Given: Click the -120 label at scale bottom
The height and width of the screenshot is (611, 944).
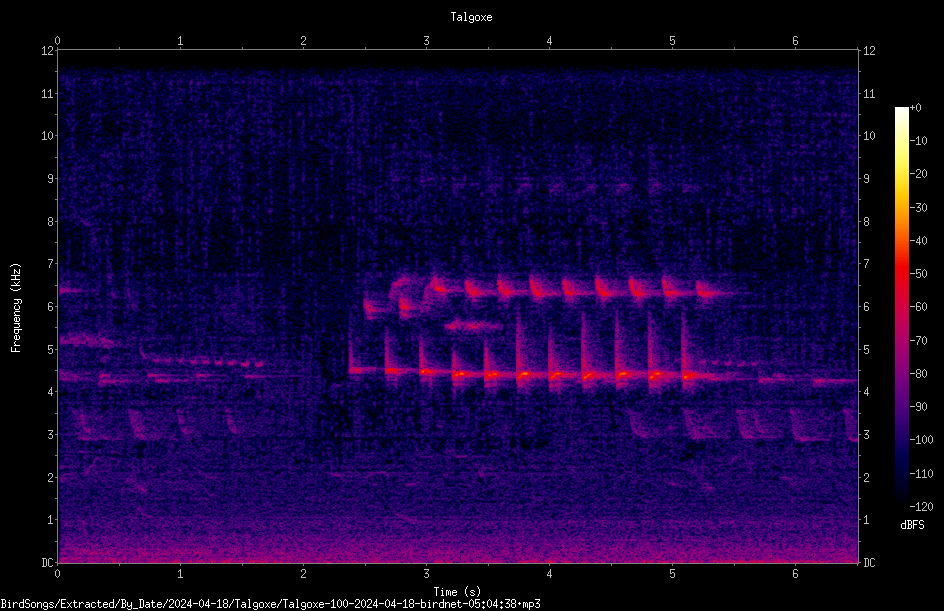Looking at the screenshot, I should pos(921,506).
